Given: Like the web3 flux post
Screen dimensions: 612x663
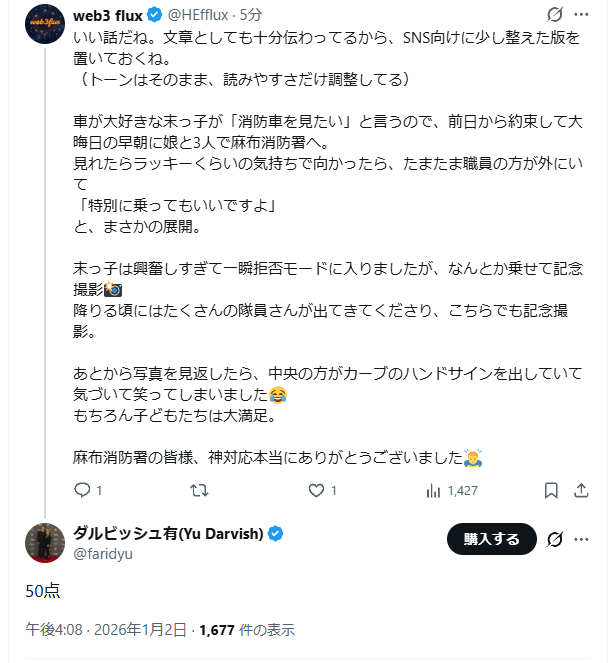Looking at the screenshot, I should click(317, 491).
